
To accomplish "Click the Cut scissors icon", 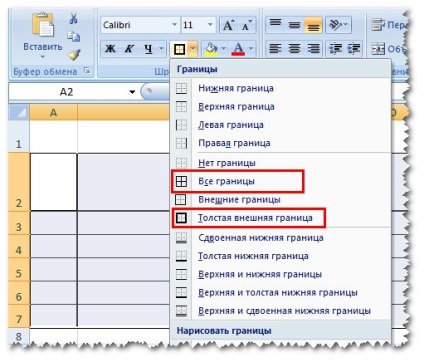I will click(x=74, y=18).
